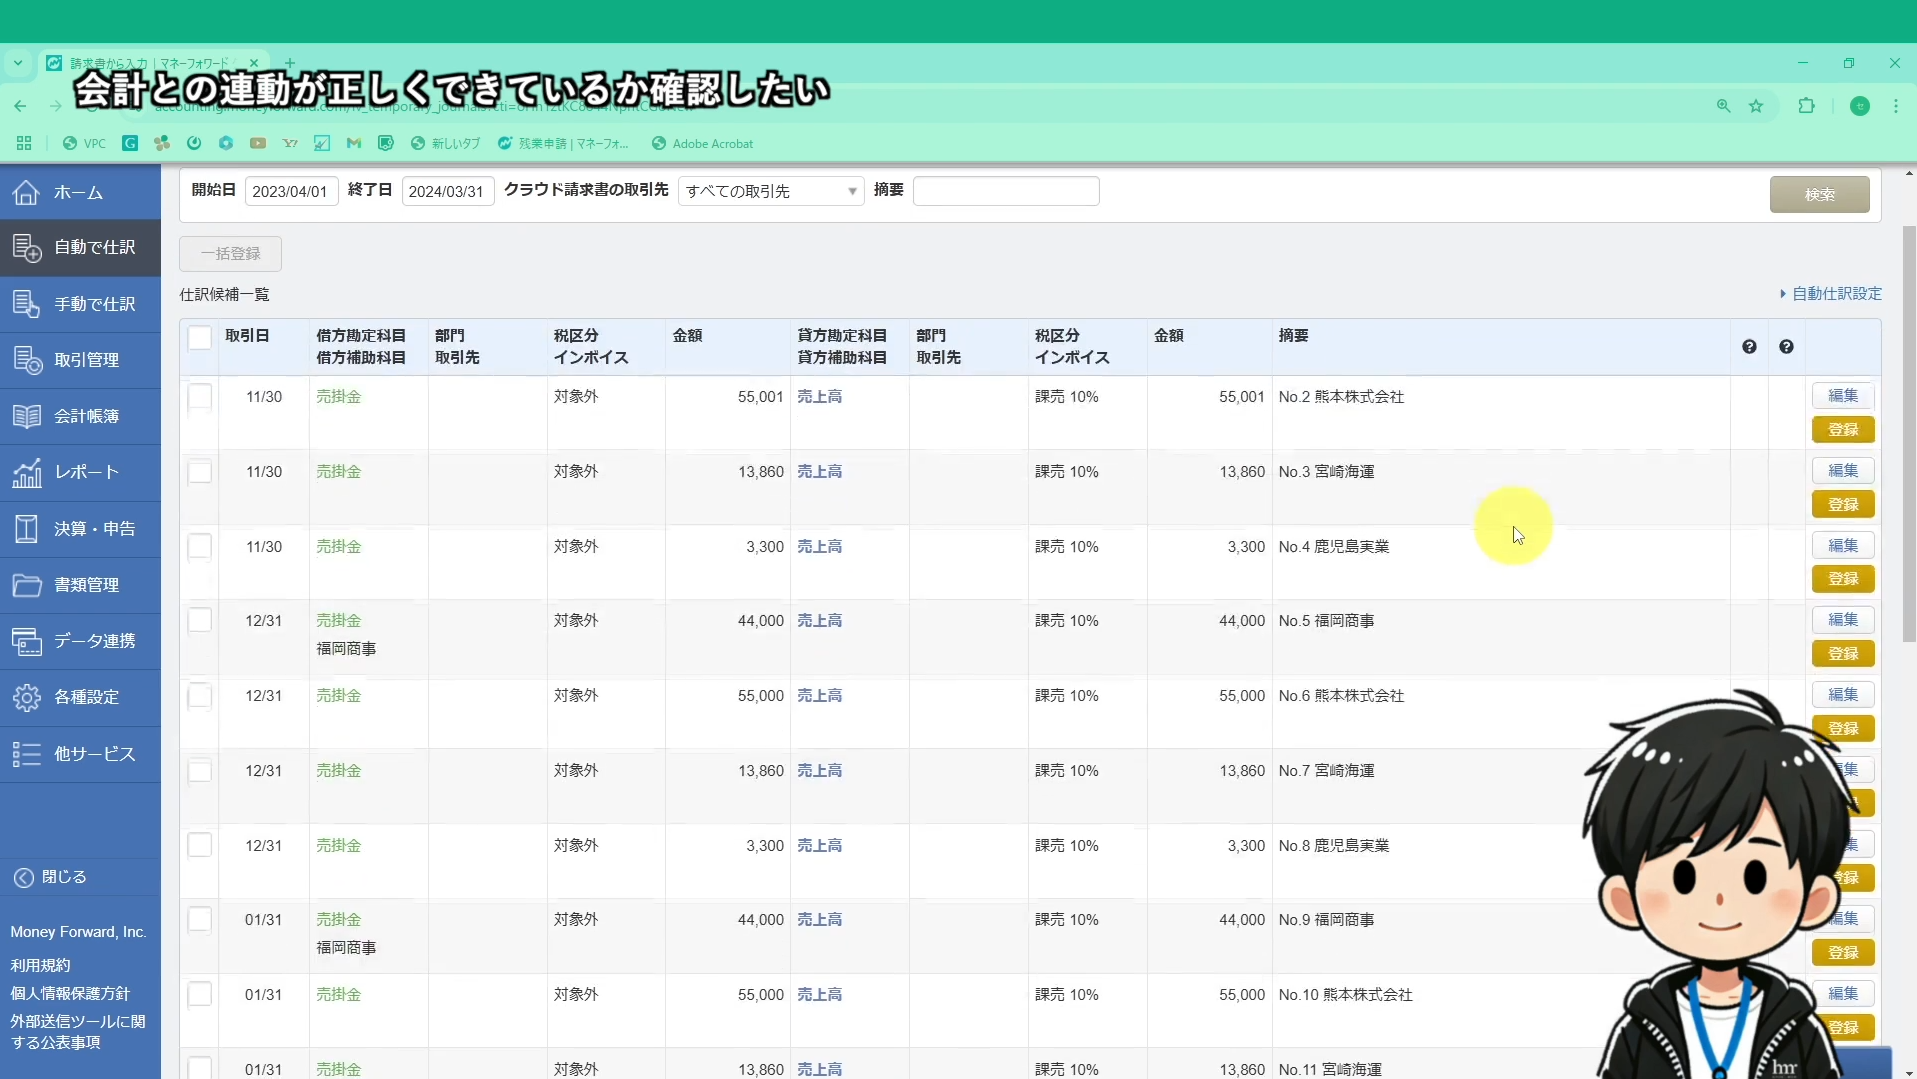
Task: Open the 終了日 date picker field
Action: [446, 191]
